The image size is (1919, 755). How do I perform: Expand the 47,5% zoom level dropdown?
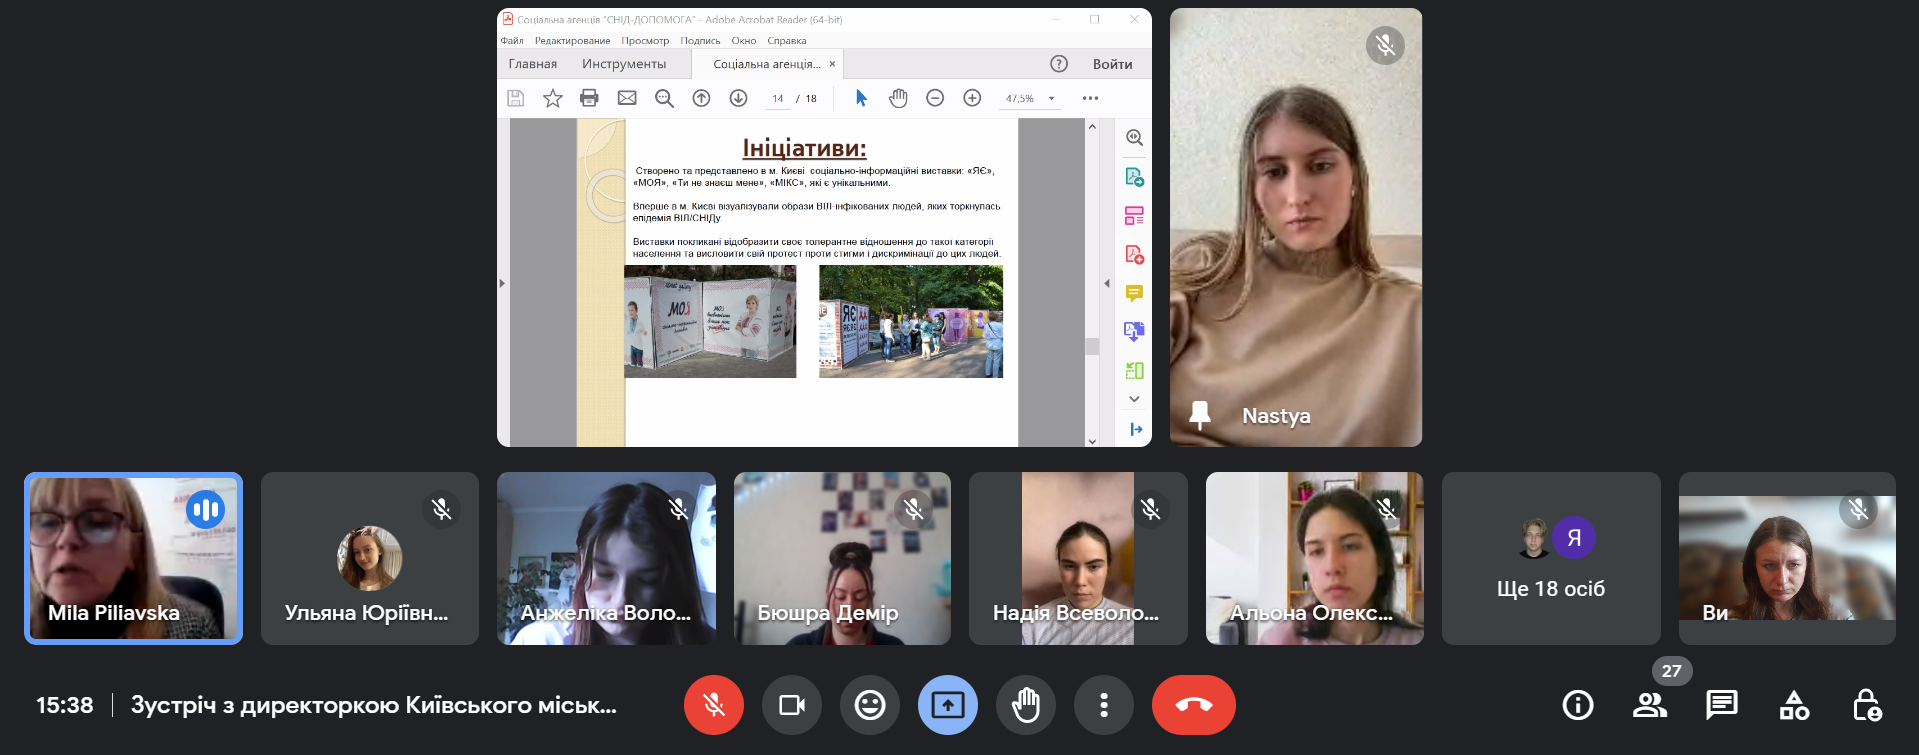tap(1051, 98)
